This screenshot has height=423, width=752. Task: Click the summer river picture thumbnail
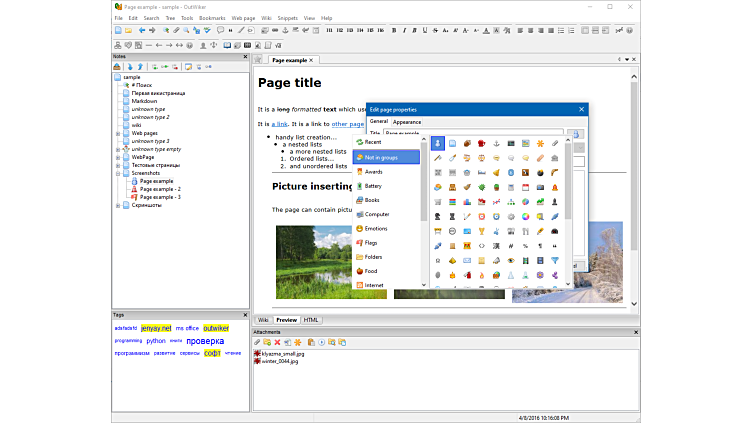coord(331,262)
